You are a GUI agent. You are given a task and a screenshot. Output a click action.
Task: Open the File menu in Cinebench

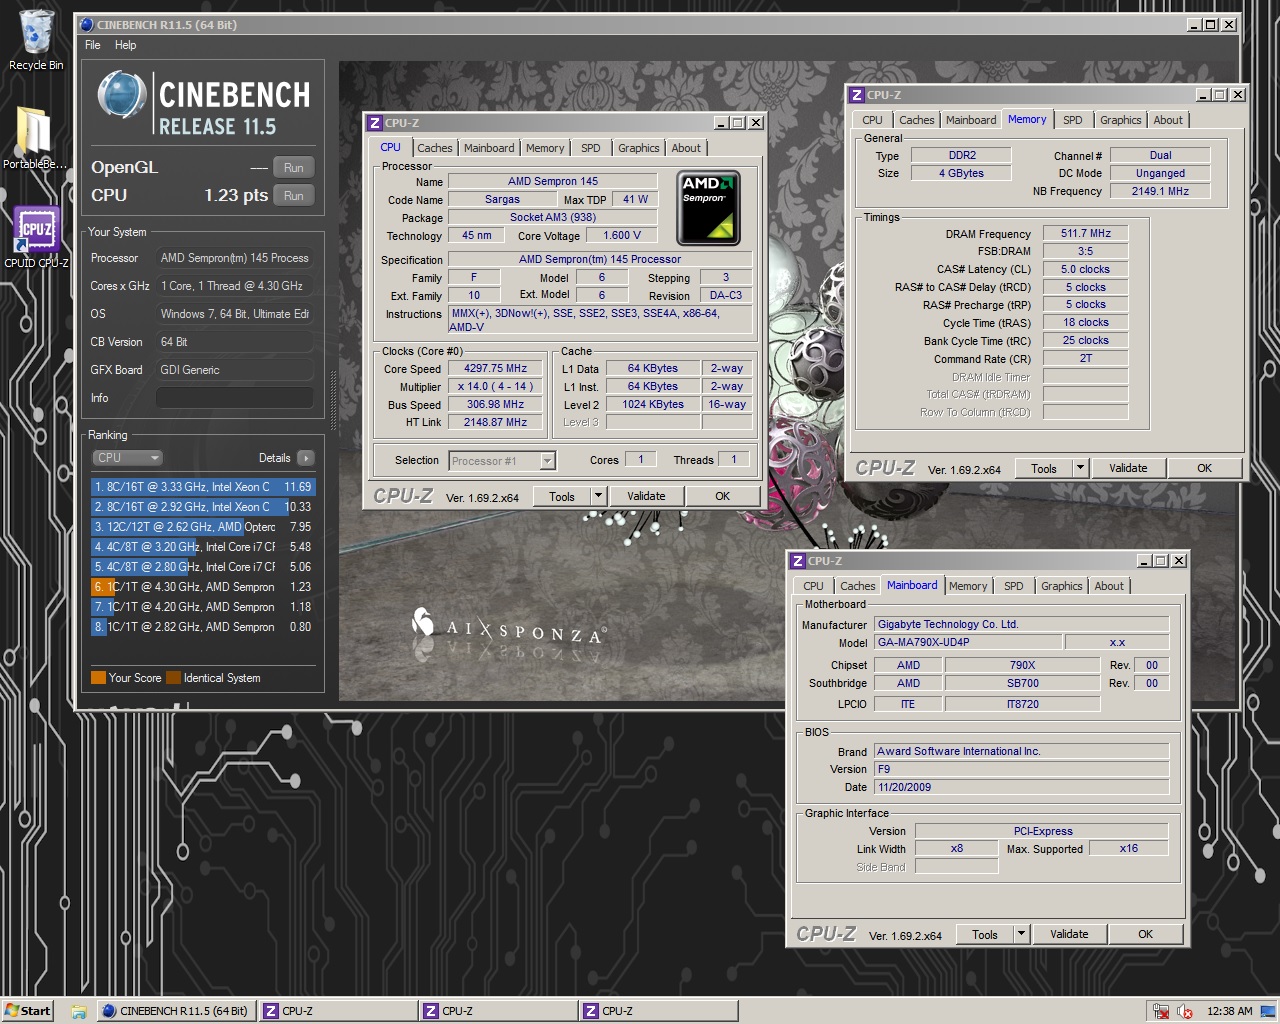pyautogui.click(x=93, y=45)
